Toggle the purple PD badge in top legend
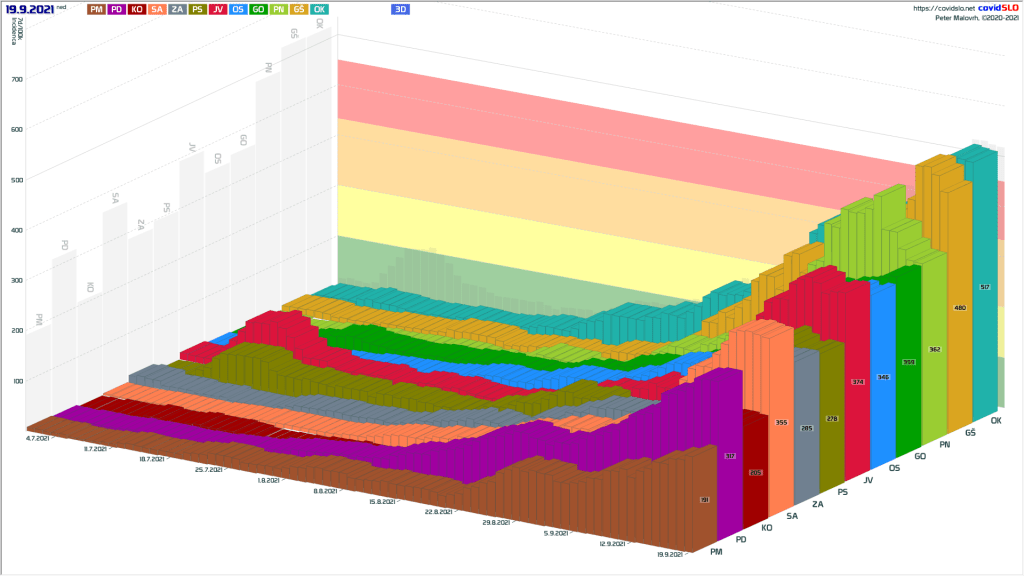This screenshot has width=1024, height=576. [116, 9]
